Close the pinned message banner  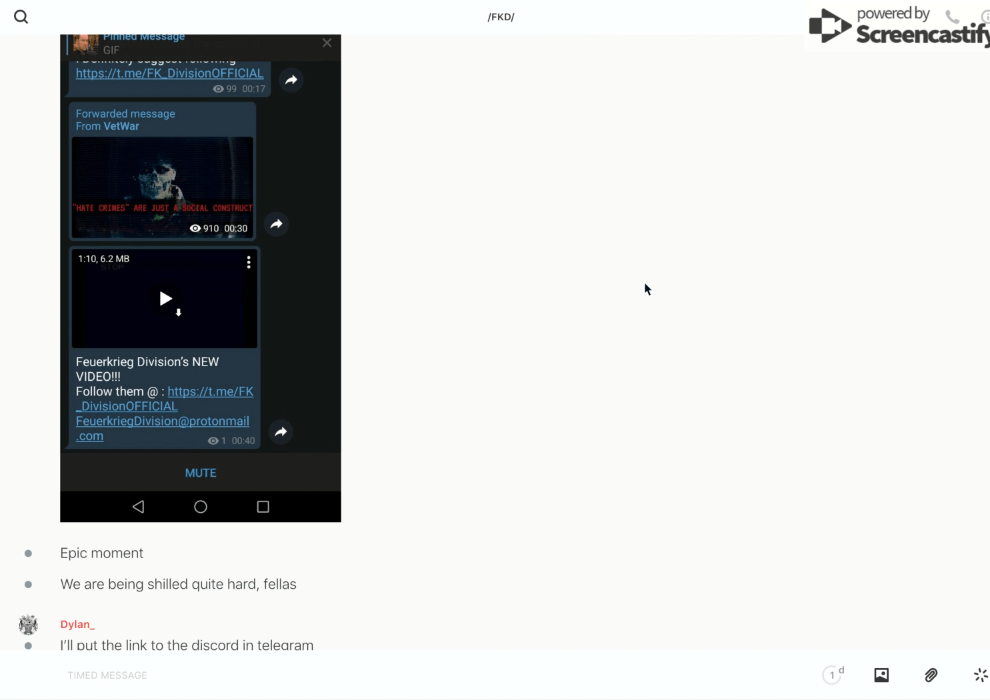click(x=327, y=43)
